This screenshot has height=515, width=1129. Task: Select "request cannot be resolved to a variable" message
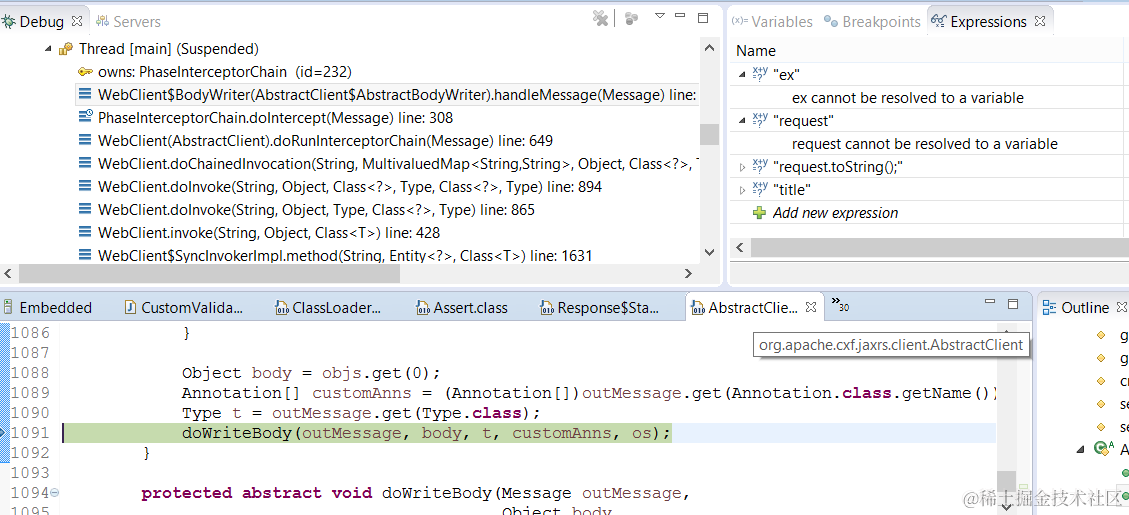pos(925,143)
